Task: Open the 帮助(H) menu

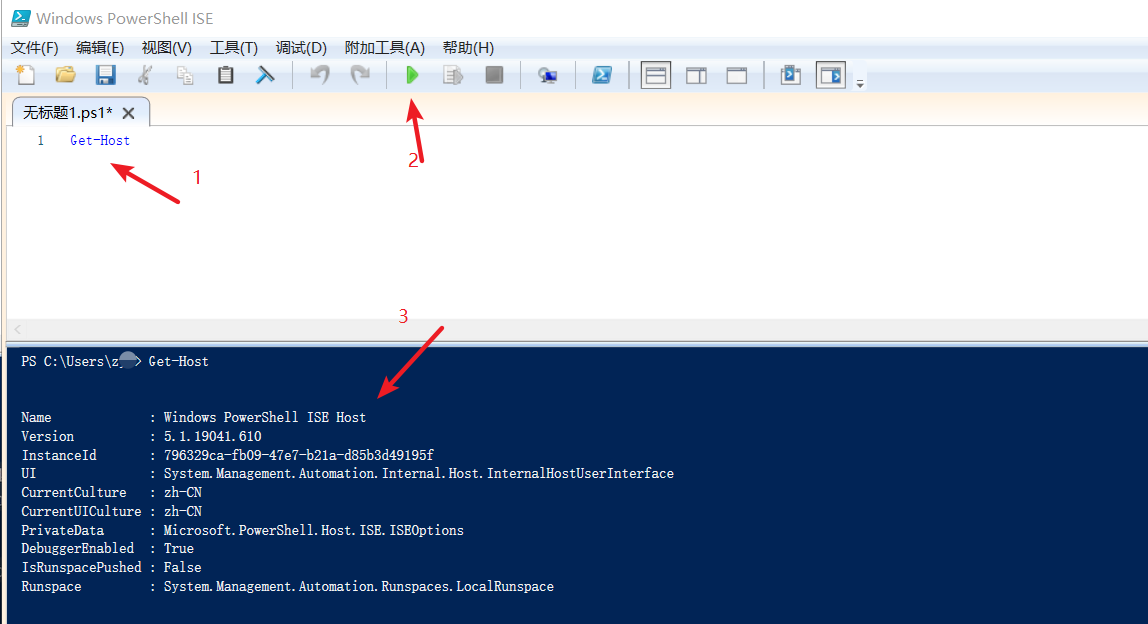Action: tap(468, 48)
